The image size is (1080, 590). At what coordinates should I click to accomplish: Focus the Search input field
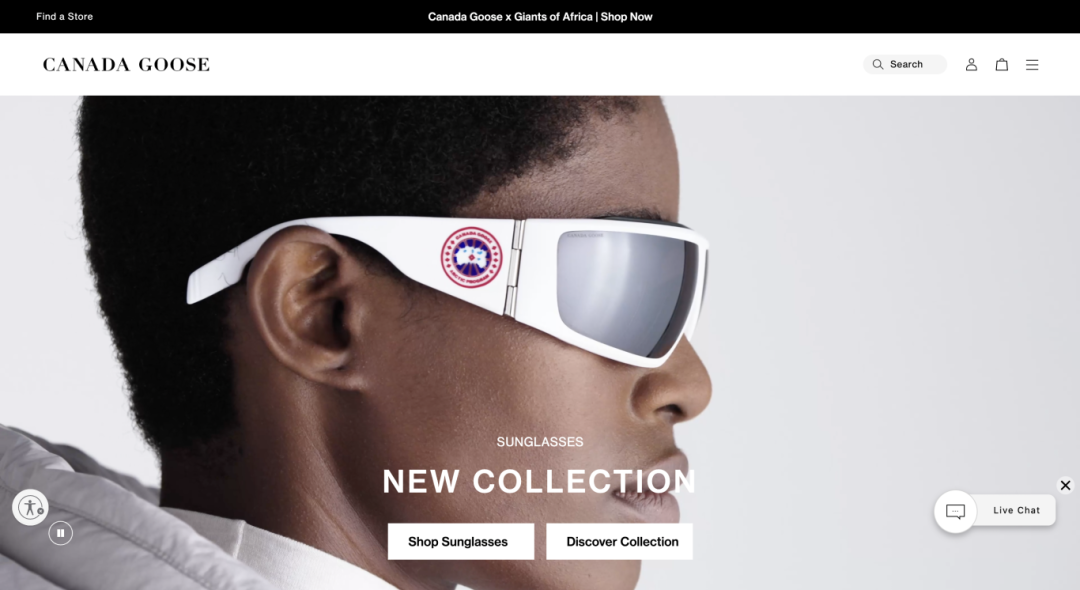[905, 64]
